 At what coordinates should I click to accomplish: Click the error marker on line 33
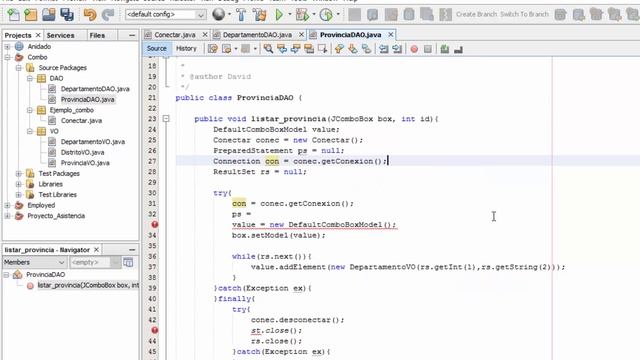[155, 224]
